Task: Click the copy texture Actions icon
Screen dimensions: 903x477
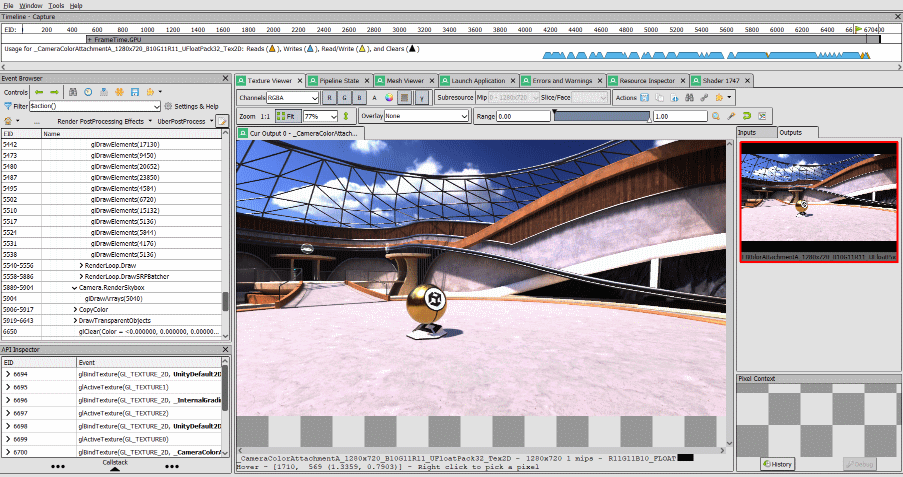Action: pyautogui.click(x=659, y=97)
